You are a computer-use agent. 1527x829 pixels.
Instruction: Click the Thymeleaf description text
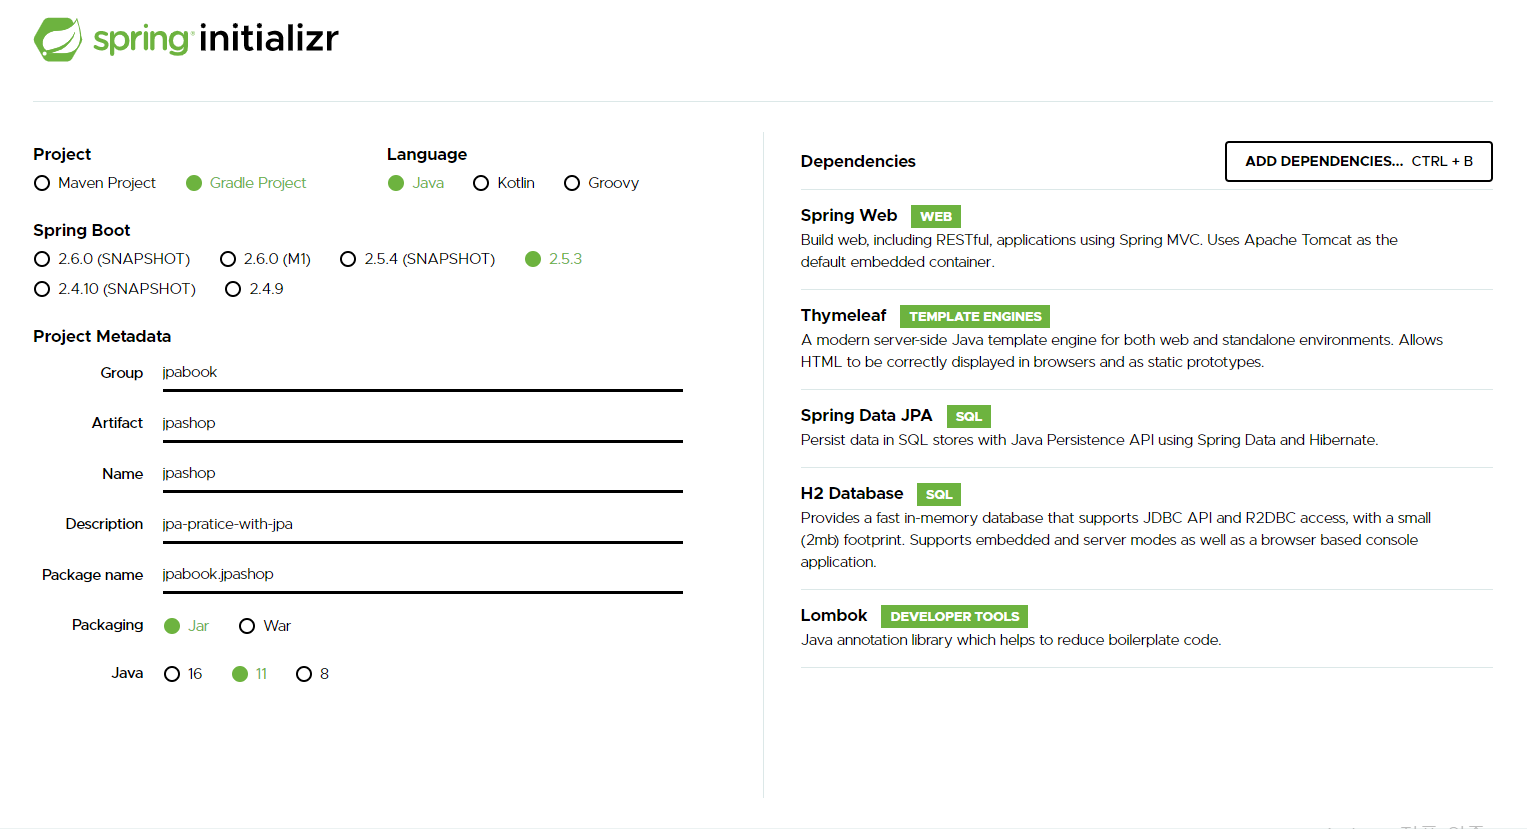click(x=1121, y=351)
